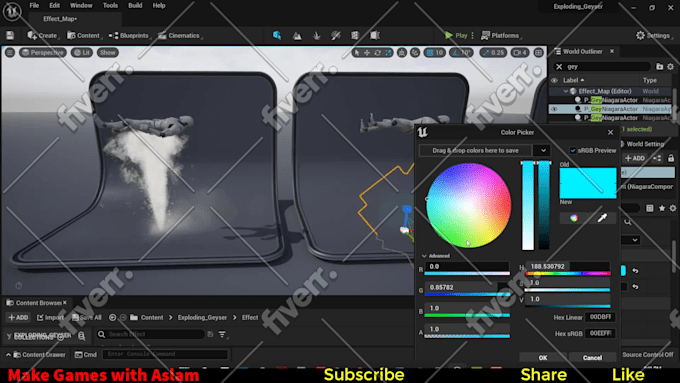This screenshot has width=680, height=383.
Task: Open the Tools menu
Action: coord(110,6)
